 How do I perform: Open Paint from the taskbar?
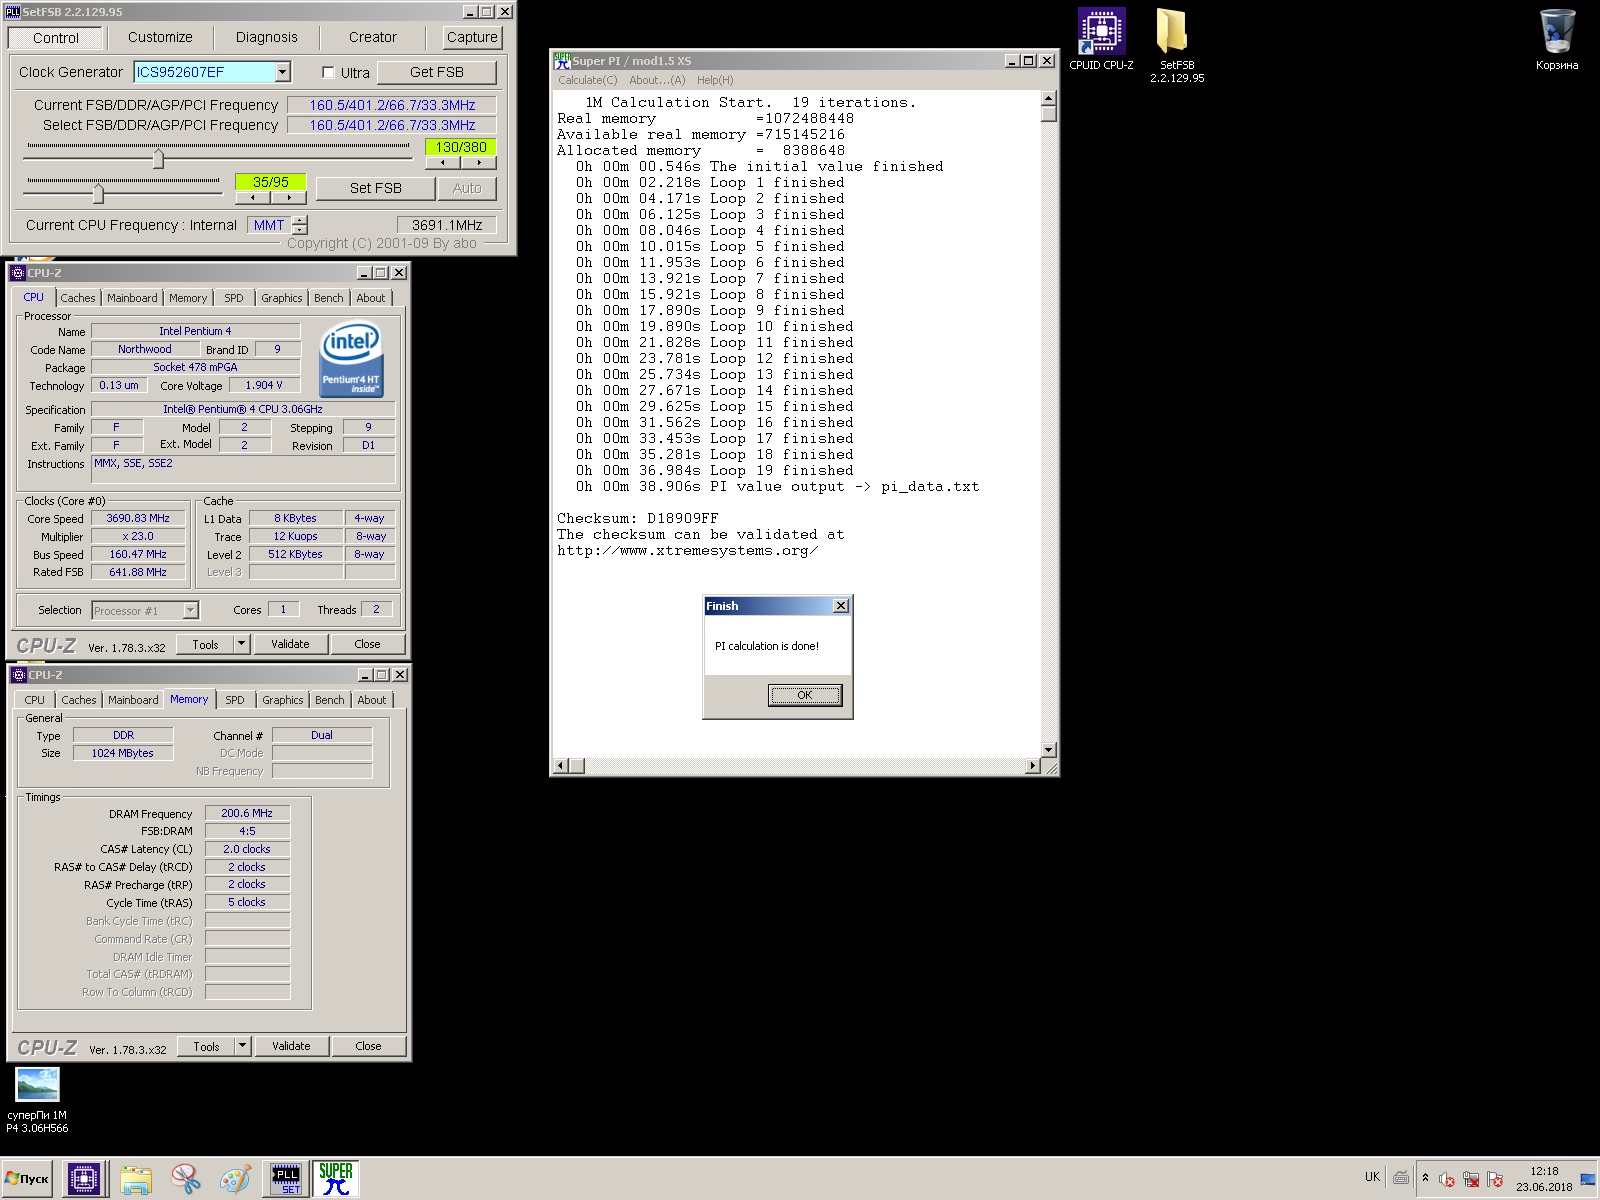(235, 1180)
